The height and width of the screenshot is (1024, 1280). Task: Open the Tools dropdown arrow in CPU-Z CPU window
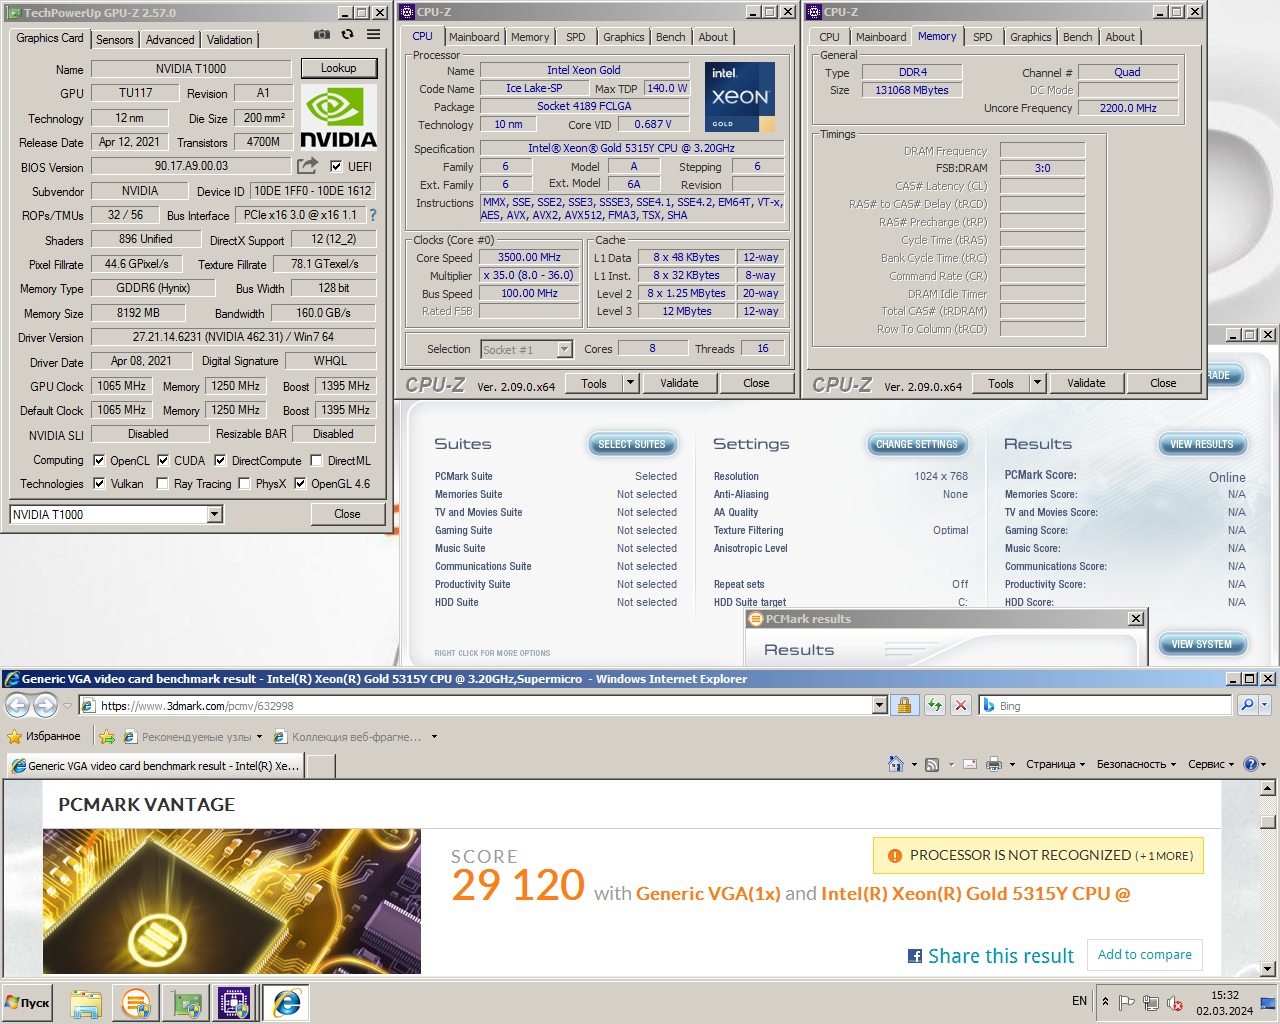coord(630,383)
